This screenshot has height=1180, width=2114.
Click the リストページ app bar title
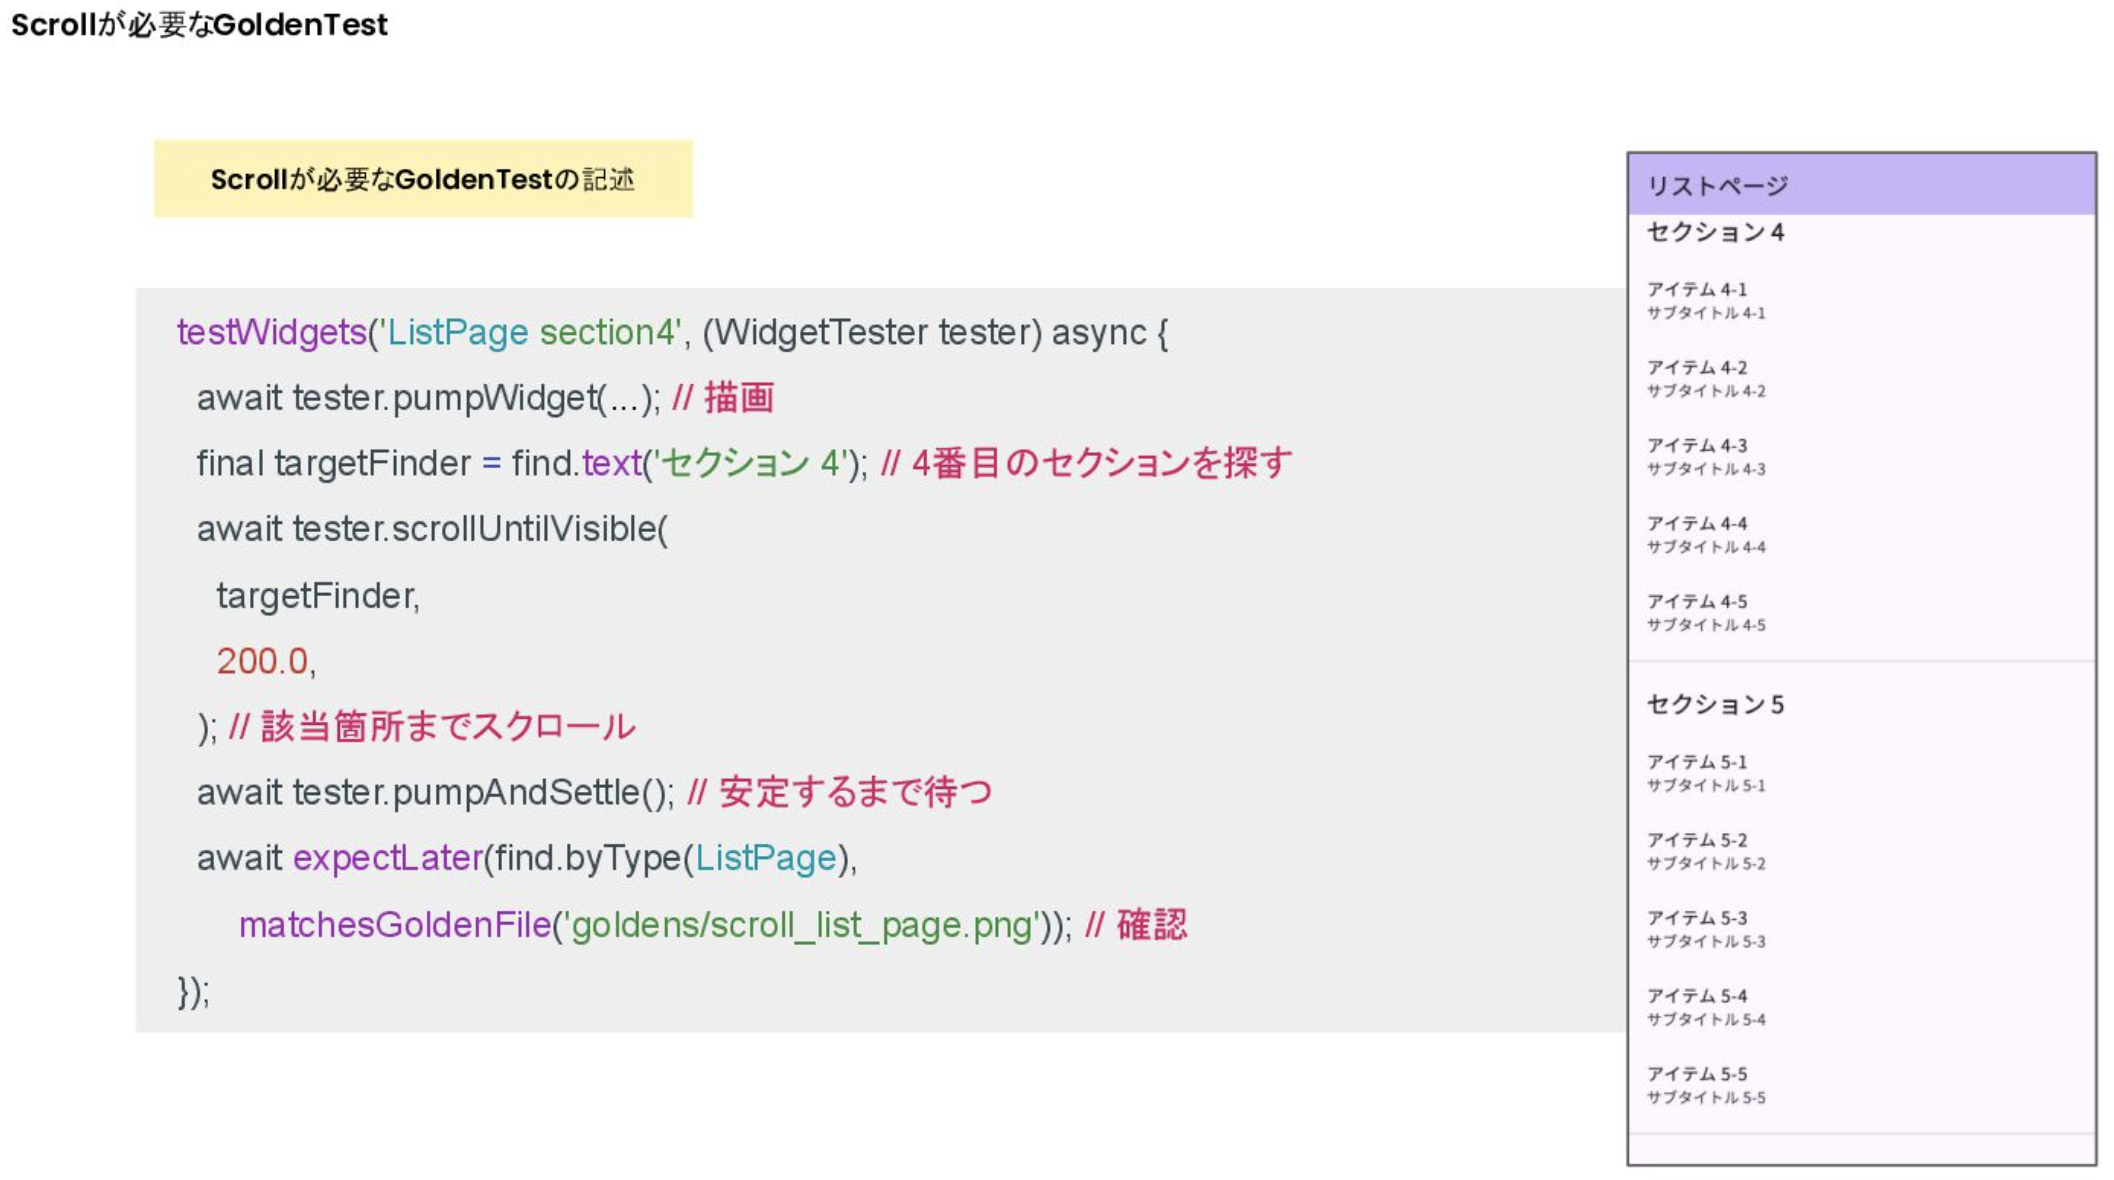coord(1717,186)
